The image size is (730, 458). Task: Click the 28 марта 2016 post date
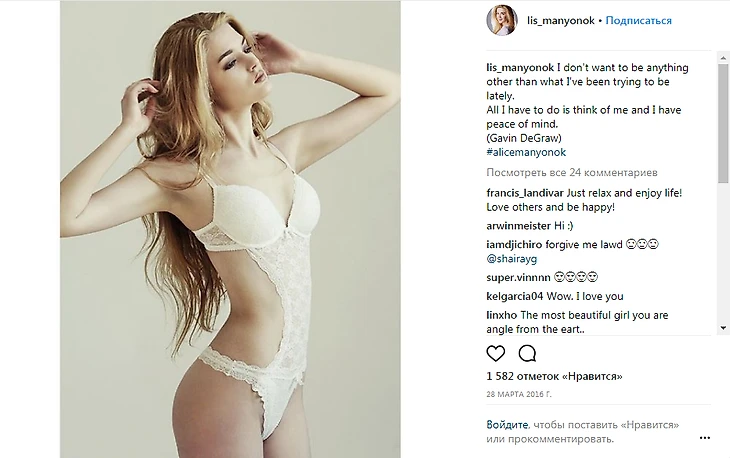click(x=519, y=394)
